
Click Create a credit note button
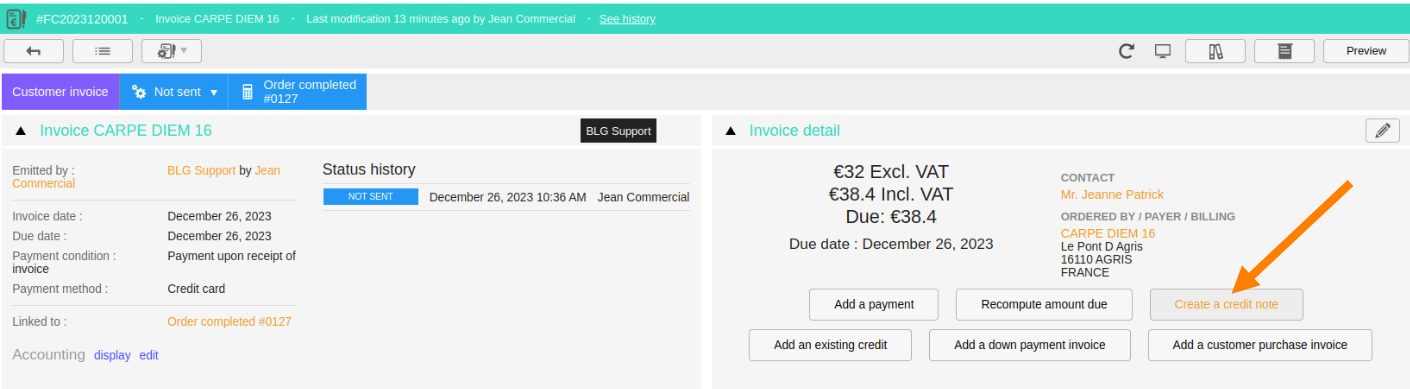pyautogui.click(x=1226, y=304)
